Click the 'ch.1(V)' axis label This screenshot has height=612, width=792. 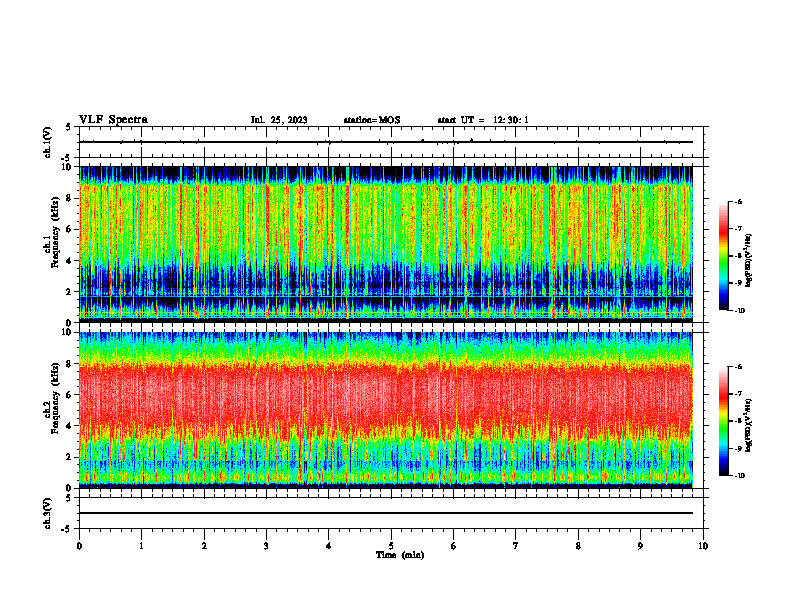[48, 142]
